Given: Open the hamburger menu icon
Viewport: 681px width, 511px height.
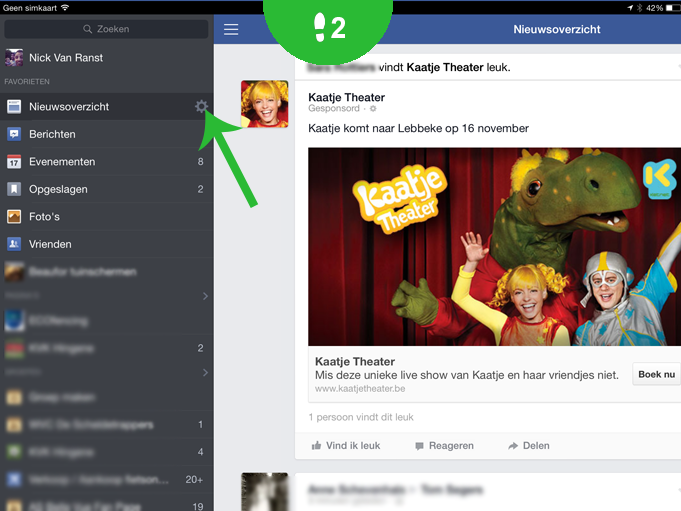Looking at the screenshot, I should tap(231, 30).
